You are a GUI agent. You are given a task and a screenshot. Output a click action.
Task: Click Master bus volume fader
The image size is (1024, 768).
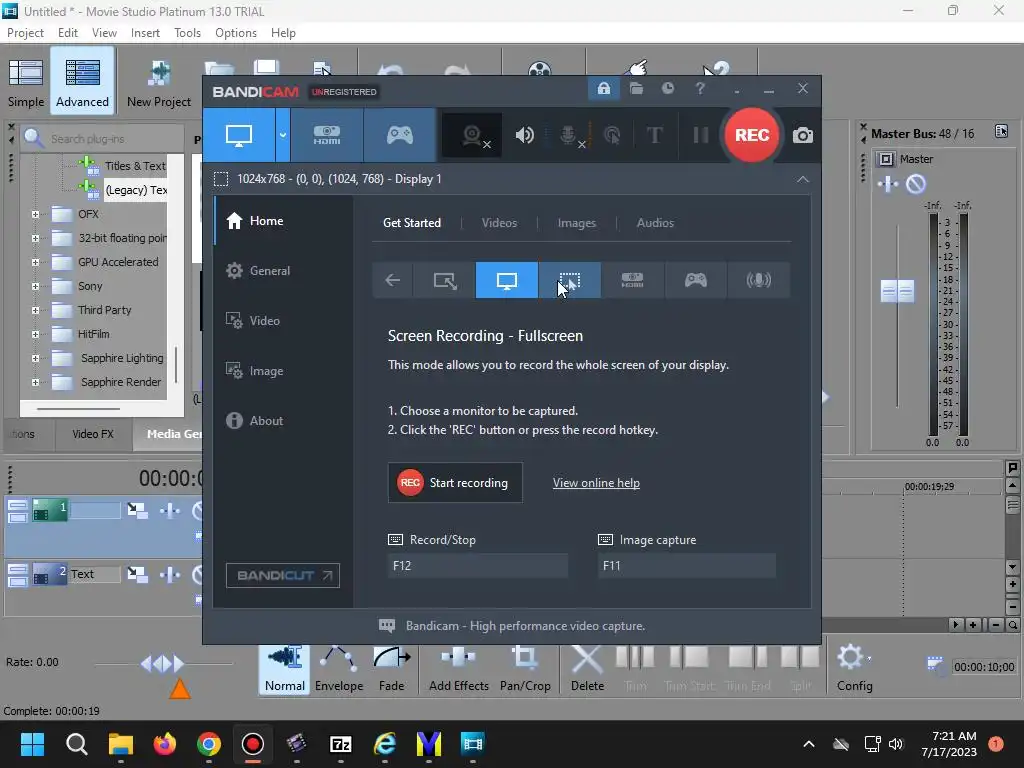point(897,291)
